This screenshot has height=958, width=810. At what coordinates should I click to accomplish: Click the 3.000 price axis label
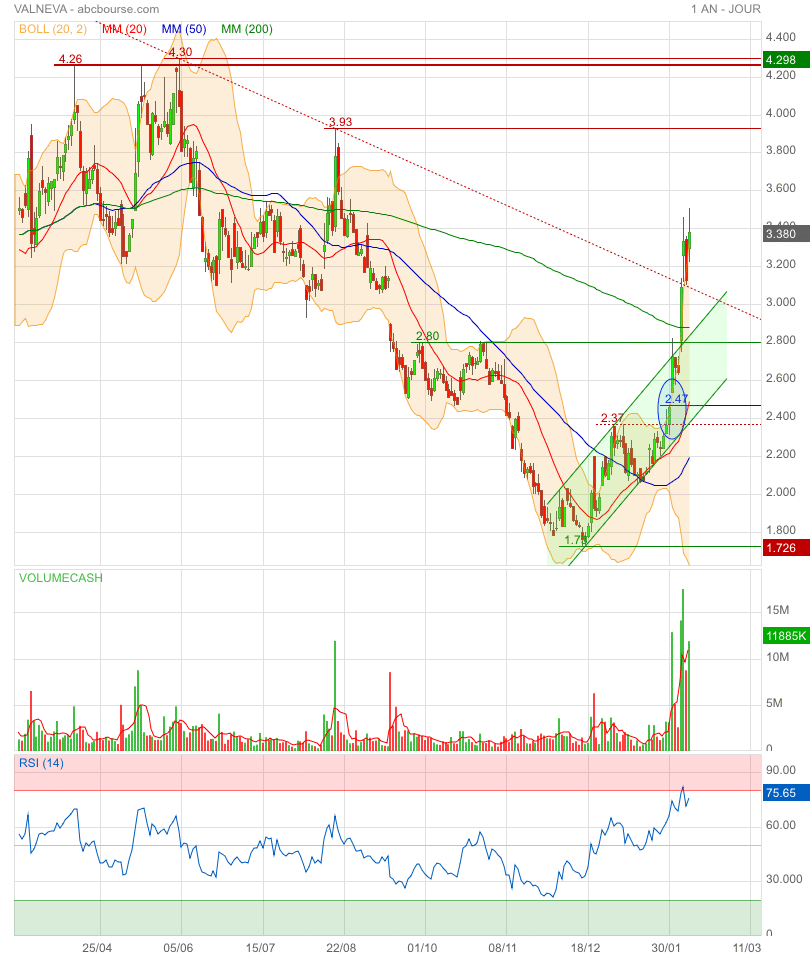click(x=781, y=302)
